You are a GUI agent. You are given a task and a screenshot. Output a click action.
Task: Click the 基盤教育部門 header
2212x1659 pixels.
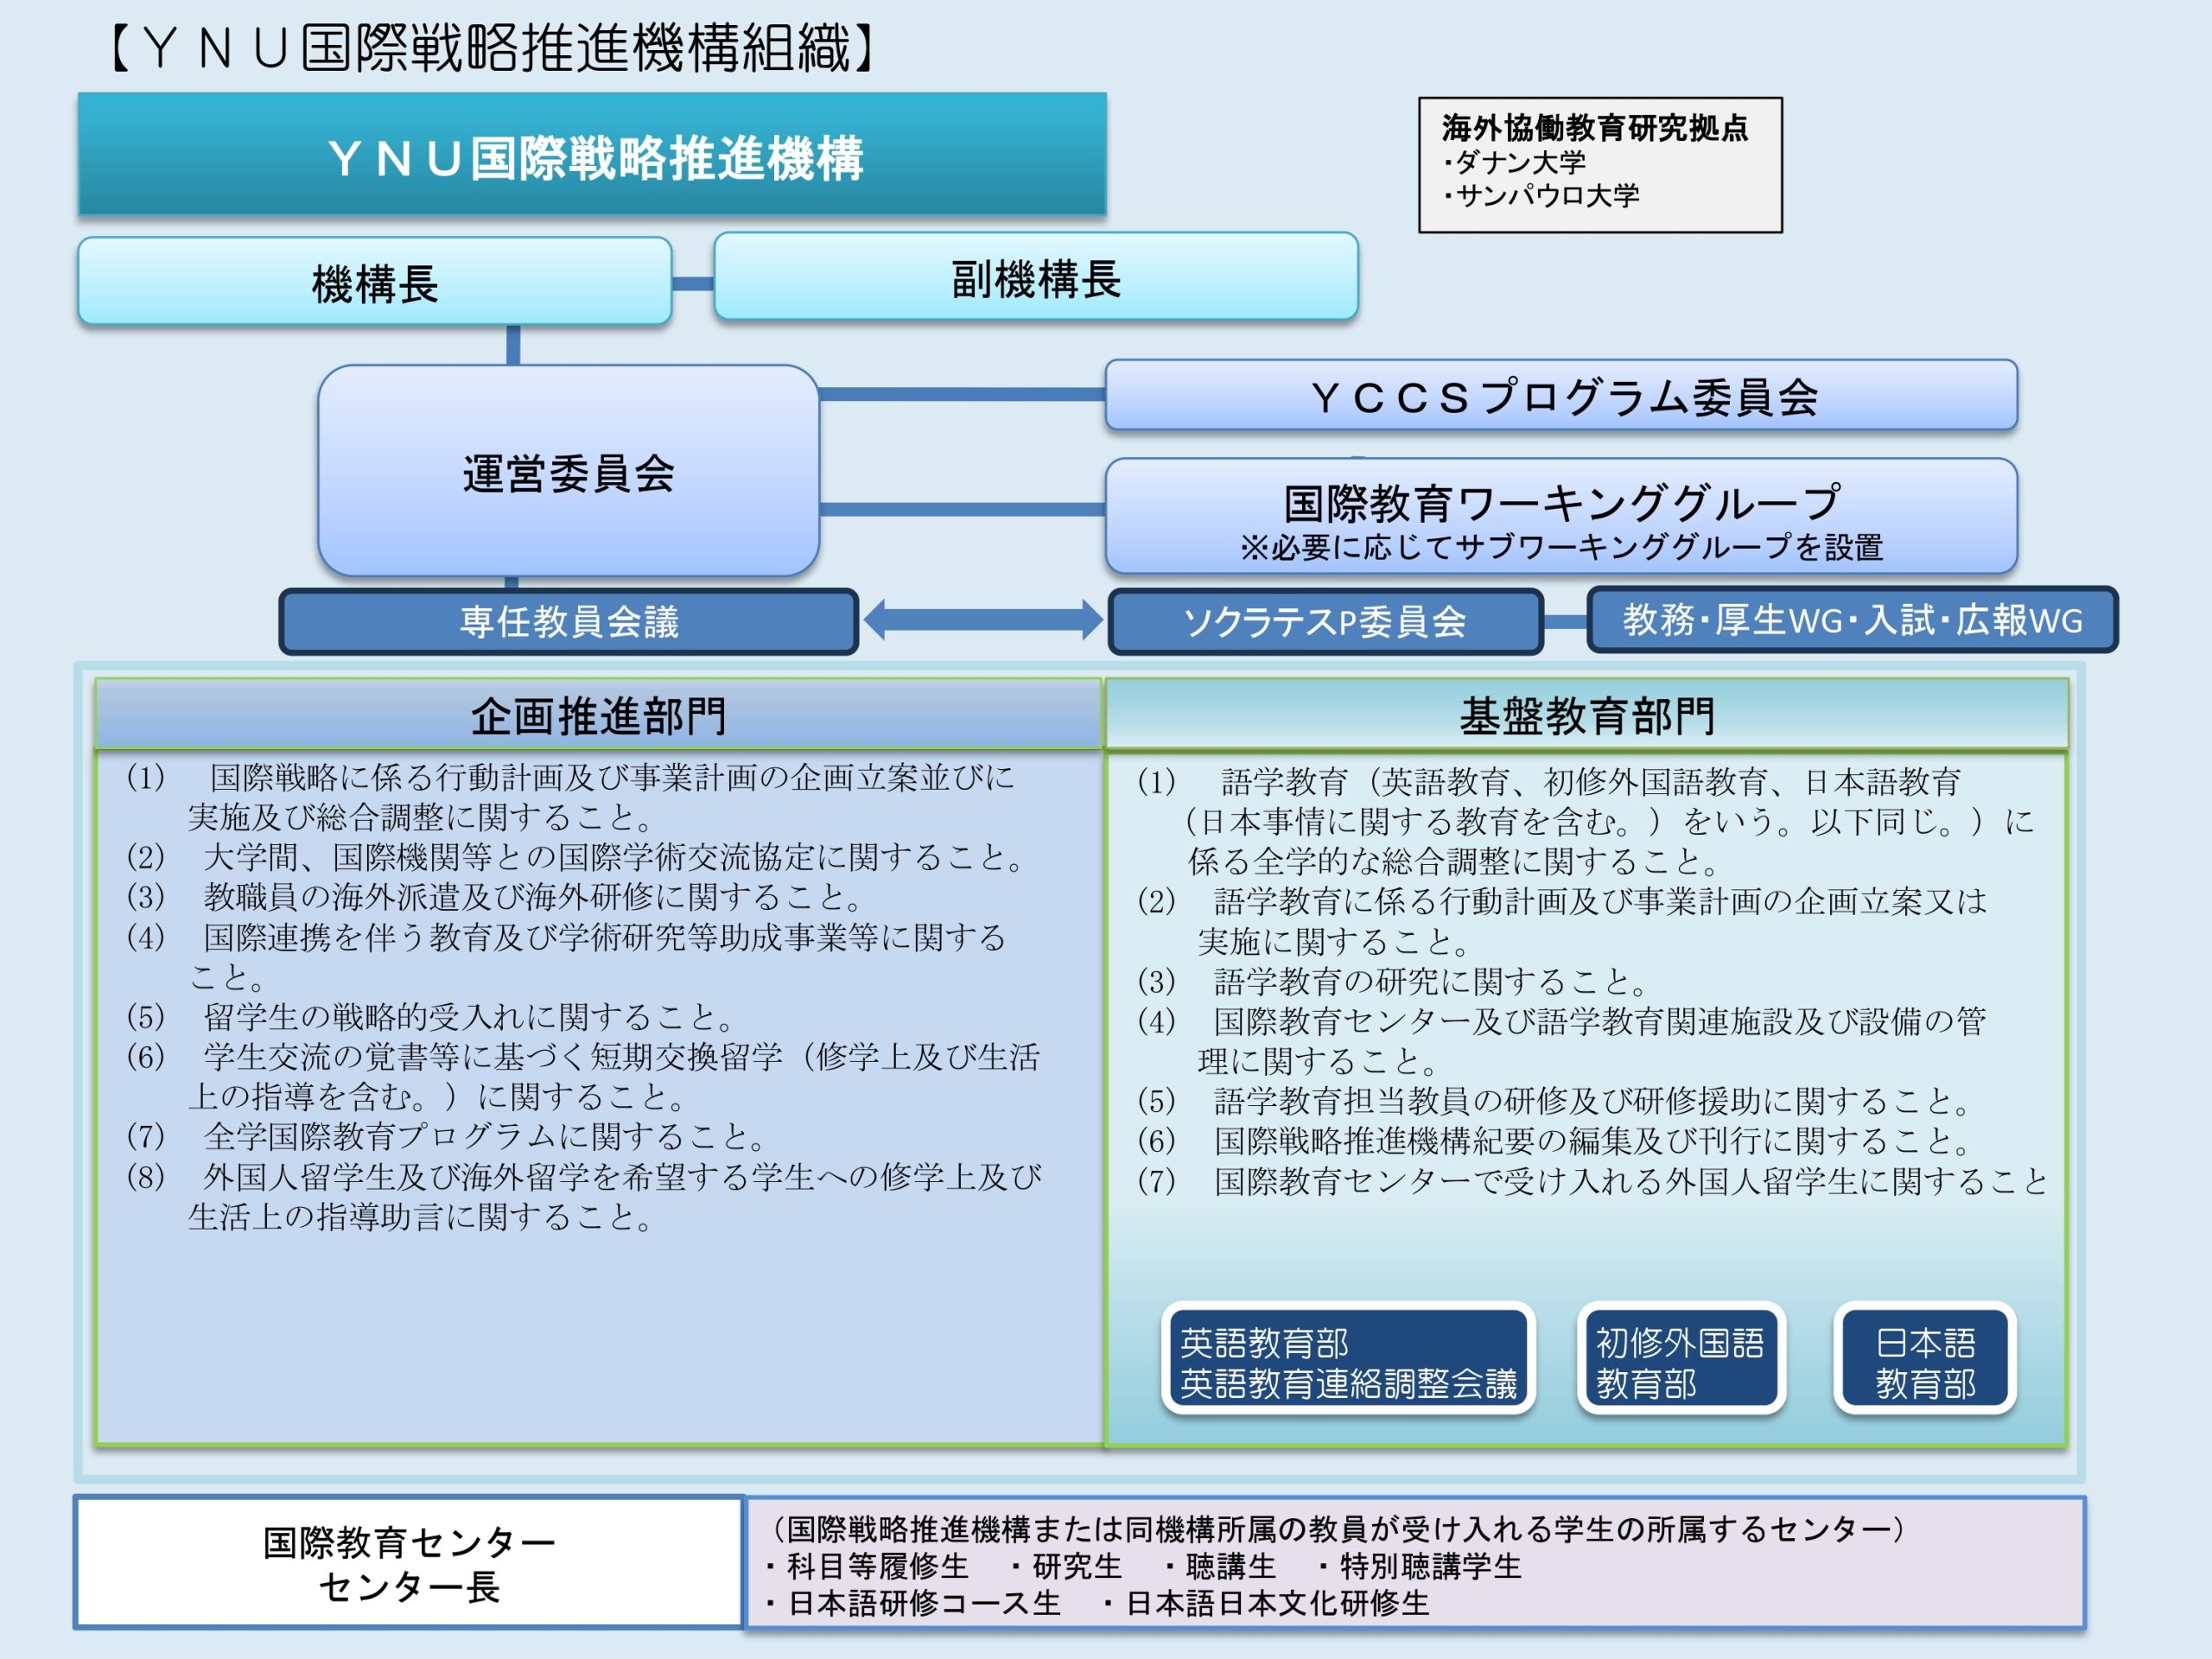1586,715
